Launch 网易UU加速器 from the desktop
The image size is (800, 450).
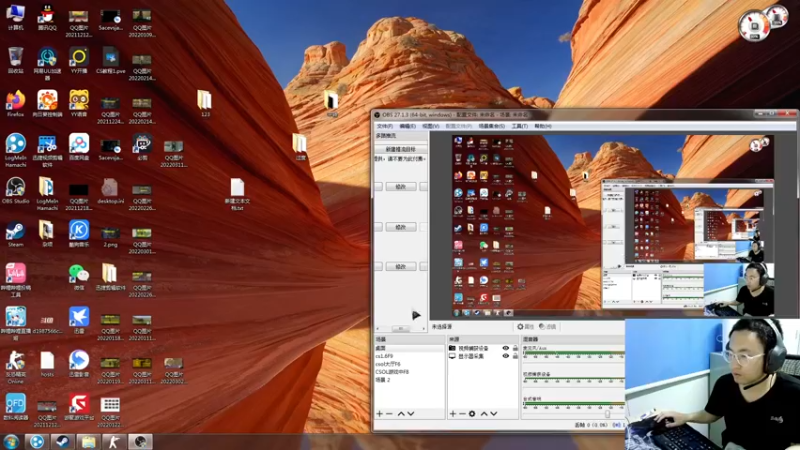pyautogui.click(x=47, y=64)
